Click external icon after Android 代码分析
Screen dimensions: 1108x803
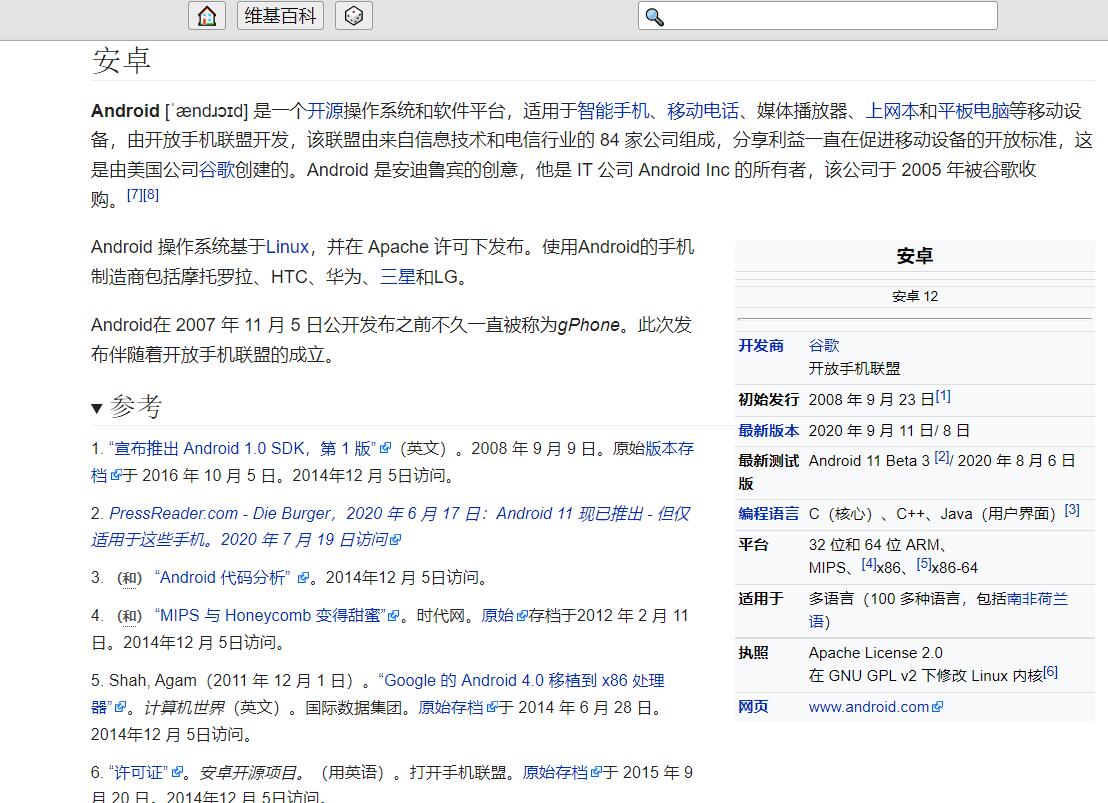click(x=303, y=578)
